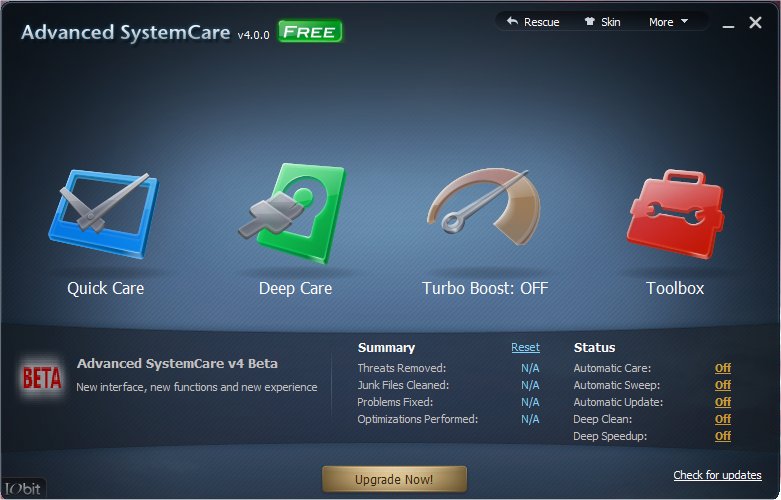
Task: Toggle Automatic Sweep Off link
Action: (x=723, y=385)
